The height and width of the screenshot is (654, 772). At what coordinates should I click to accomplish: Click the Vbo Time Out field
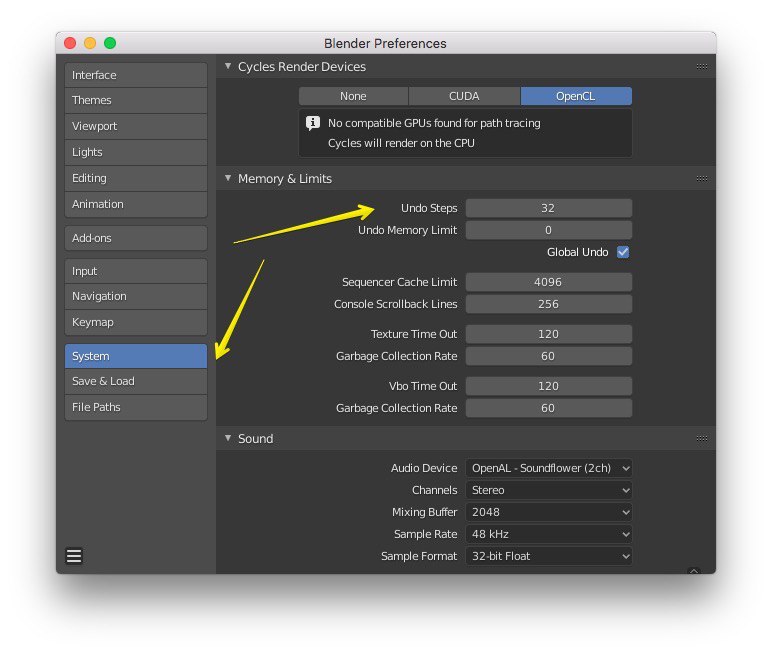point(548,386)
